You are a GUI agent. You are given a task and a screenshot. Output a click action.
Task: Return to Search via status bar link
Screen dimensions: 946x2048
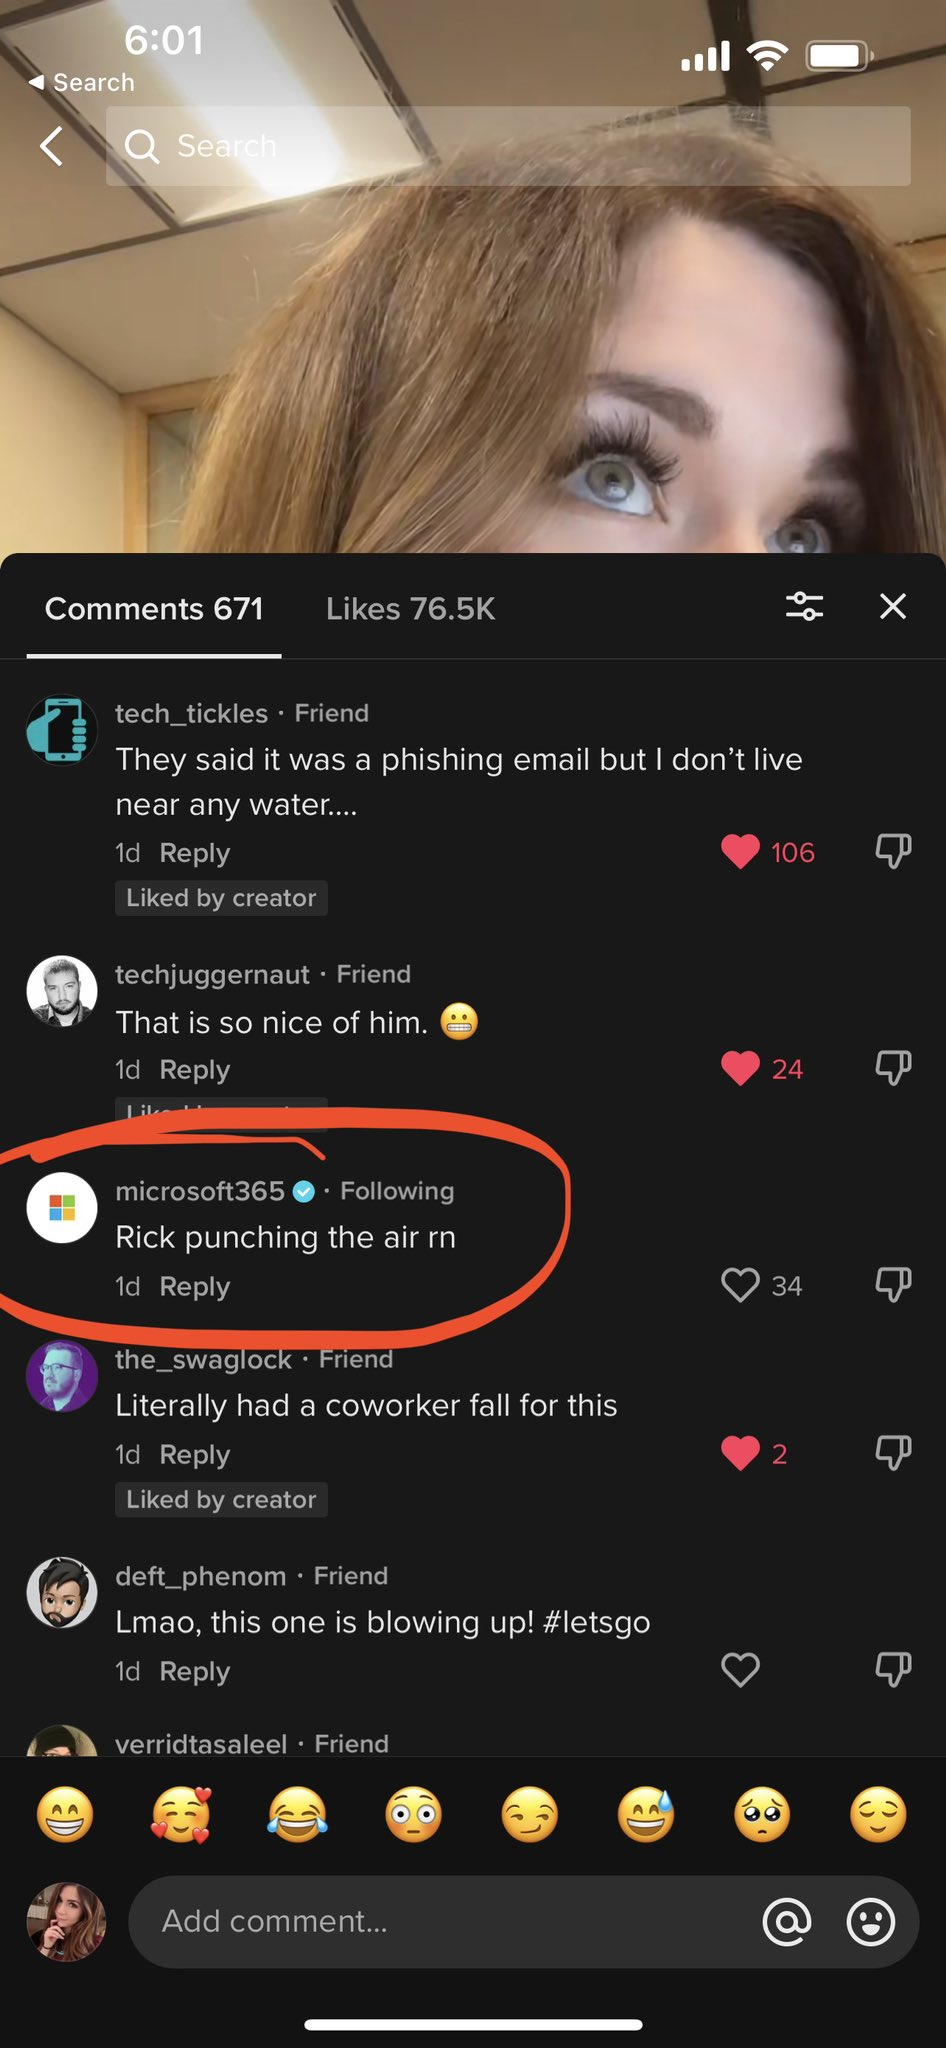81,82
